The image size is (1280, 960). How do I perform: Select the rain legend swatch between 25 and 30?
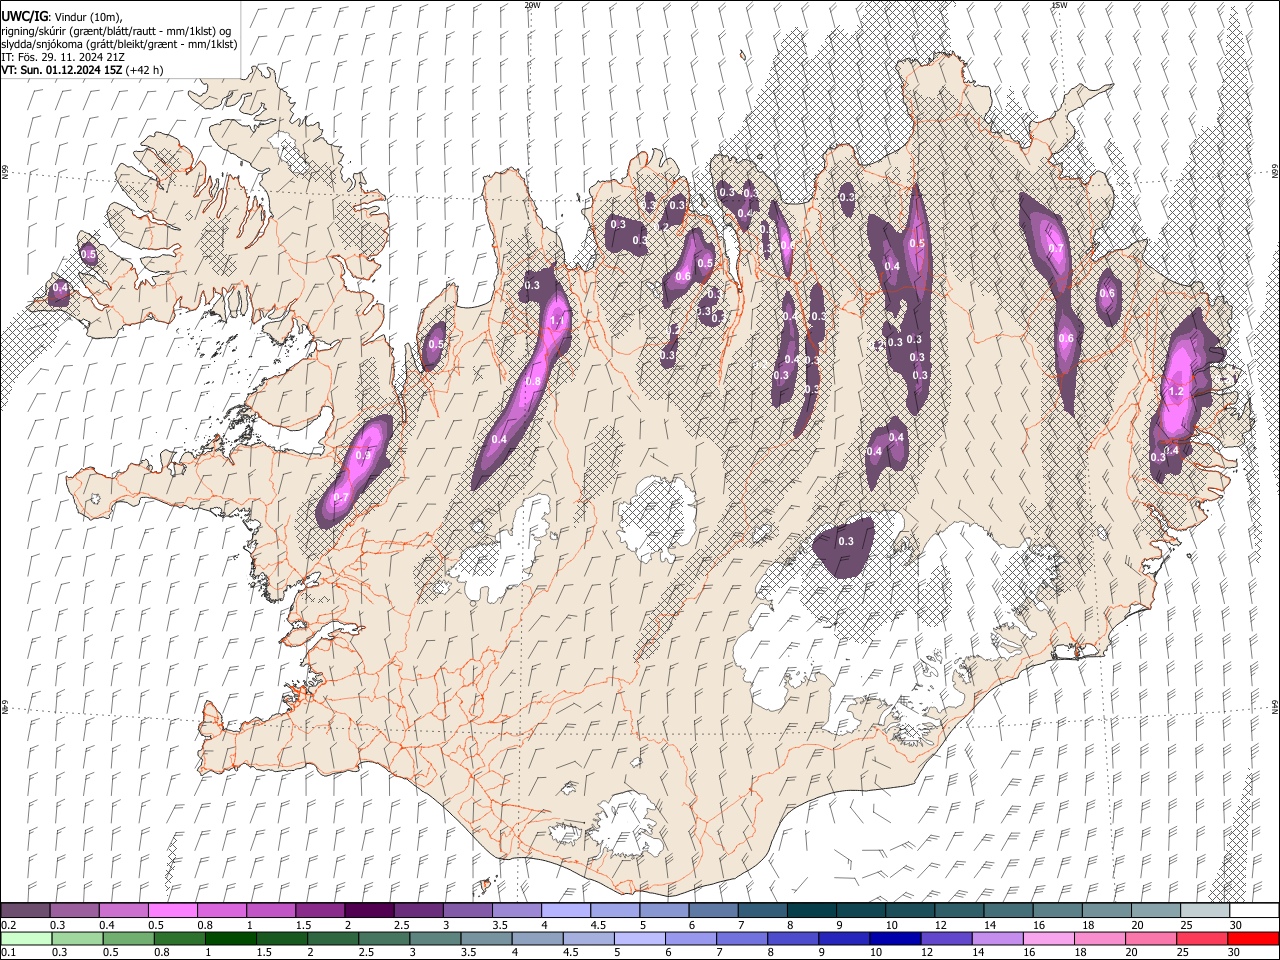(x=1203, y=939)
